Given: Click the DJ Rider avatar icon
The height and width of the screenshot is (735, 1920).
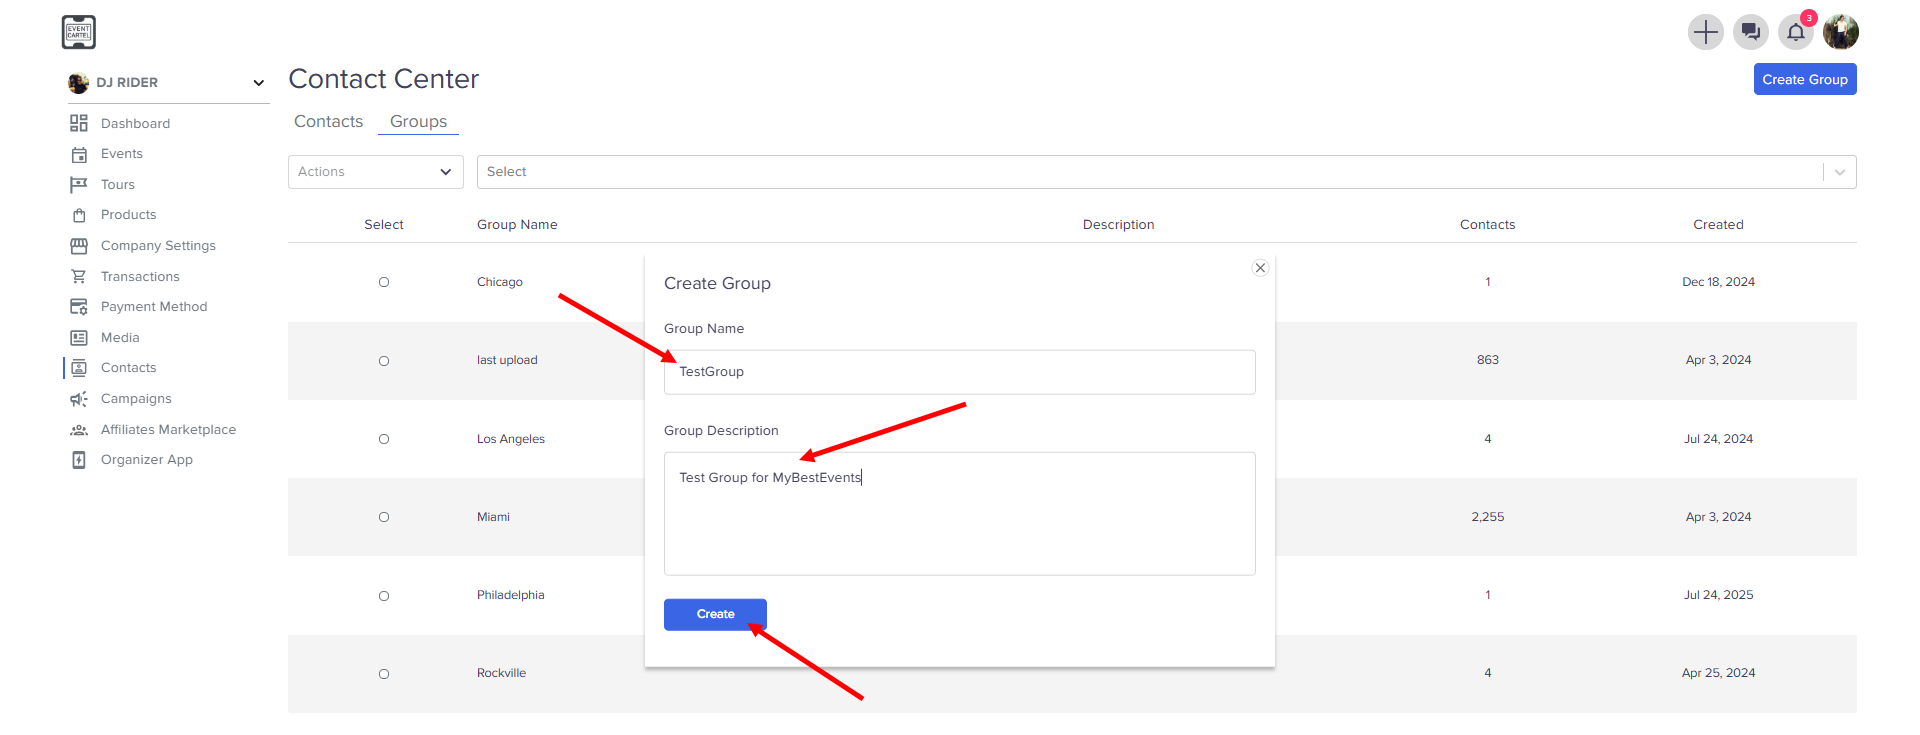Looking at the screenshot, I should (x=78, y=83).
